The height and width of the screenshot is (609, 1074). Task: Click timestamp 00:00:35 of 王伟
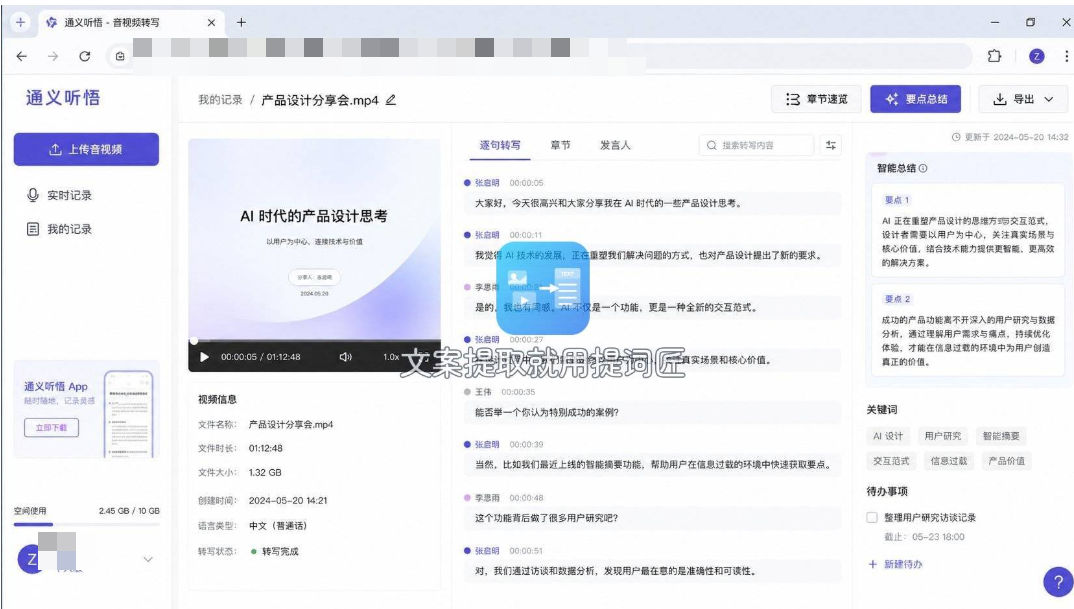518,392
